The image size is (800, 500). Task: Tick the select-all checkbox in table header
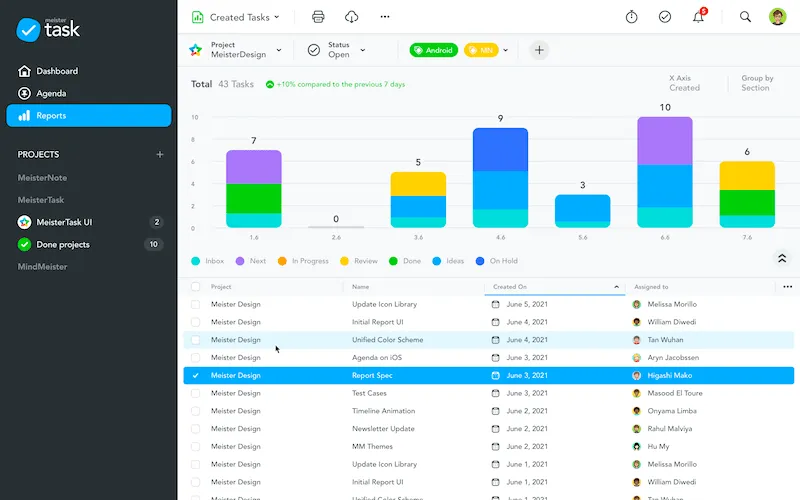tap(195, 287)
